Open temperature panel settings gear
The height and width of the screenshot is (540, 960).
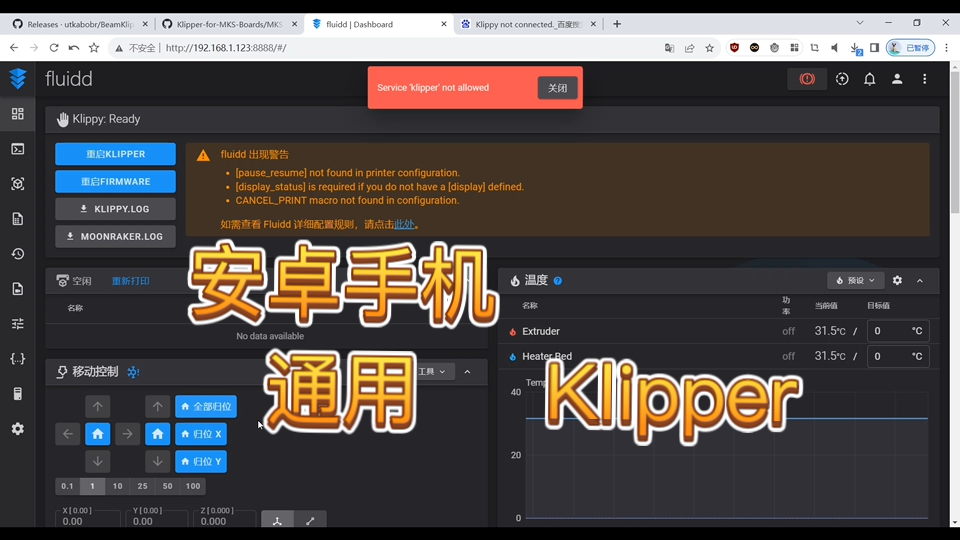point(897,280)
